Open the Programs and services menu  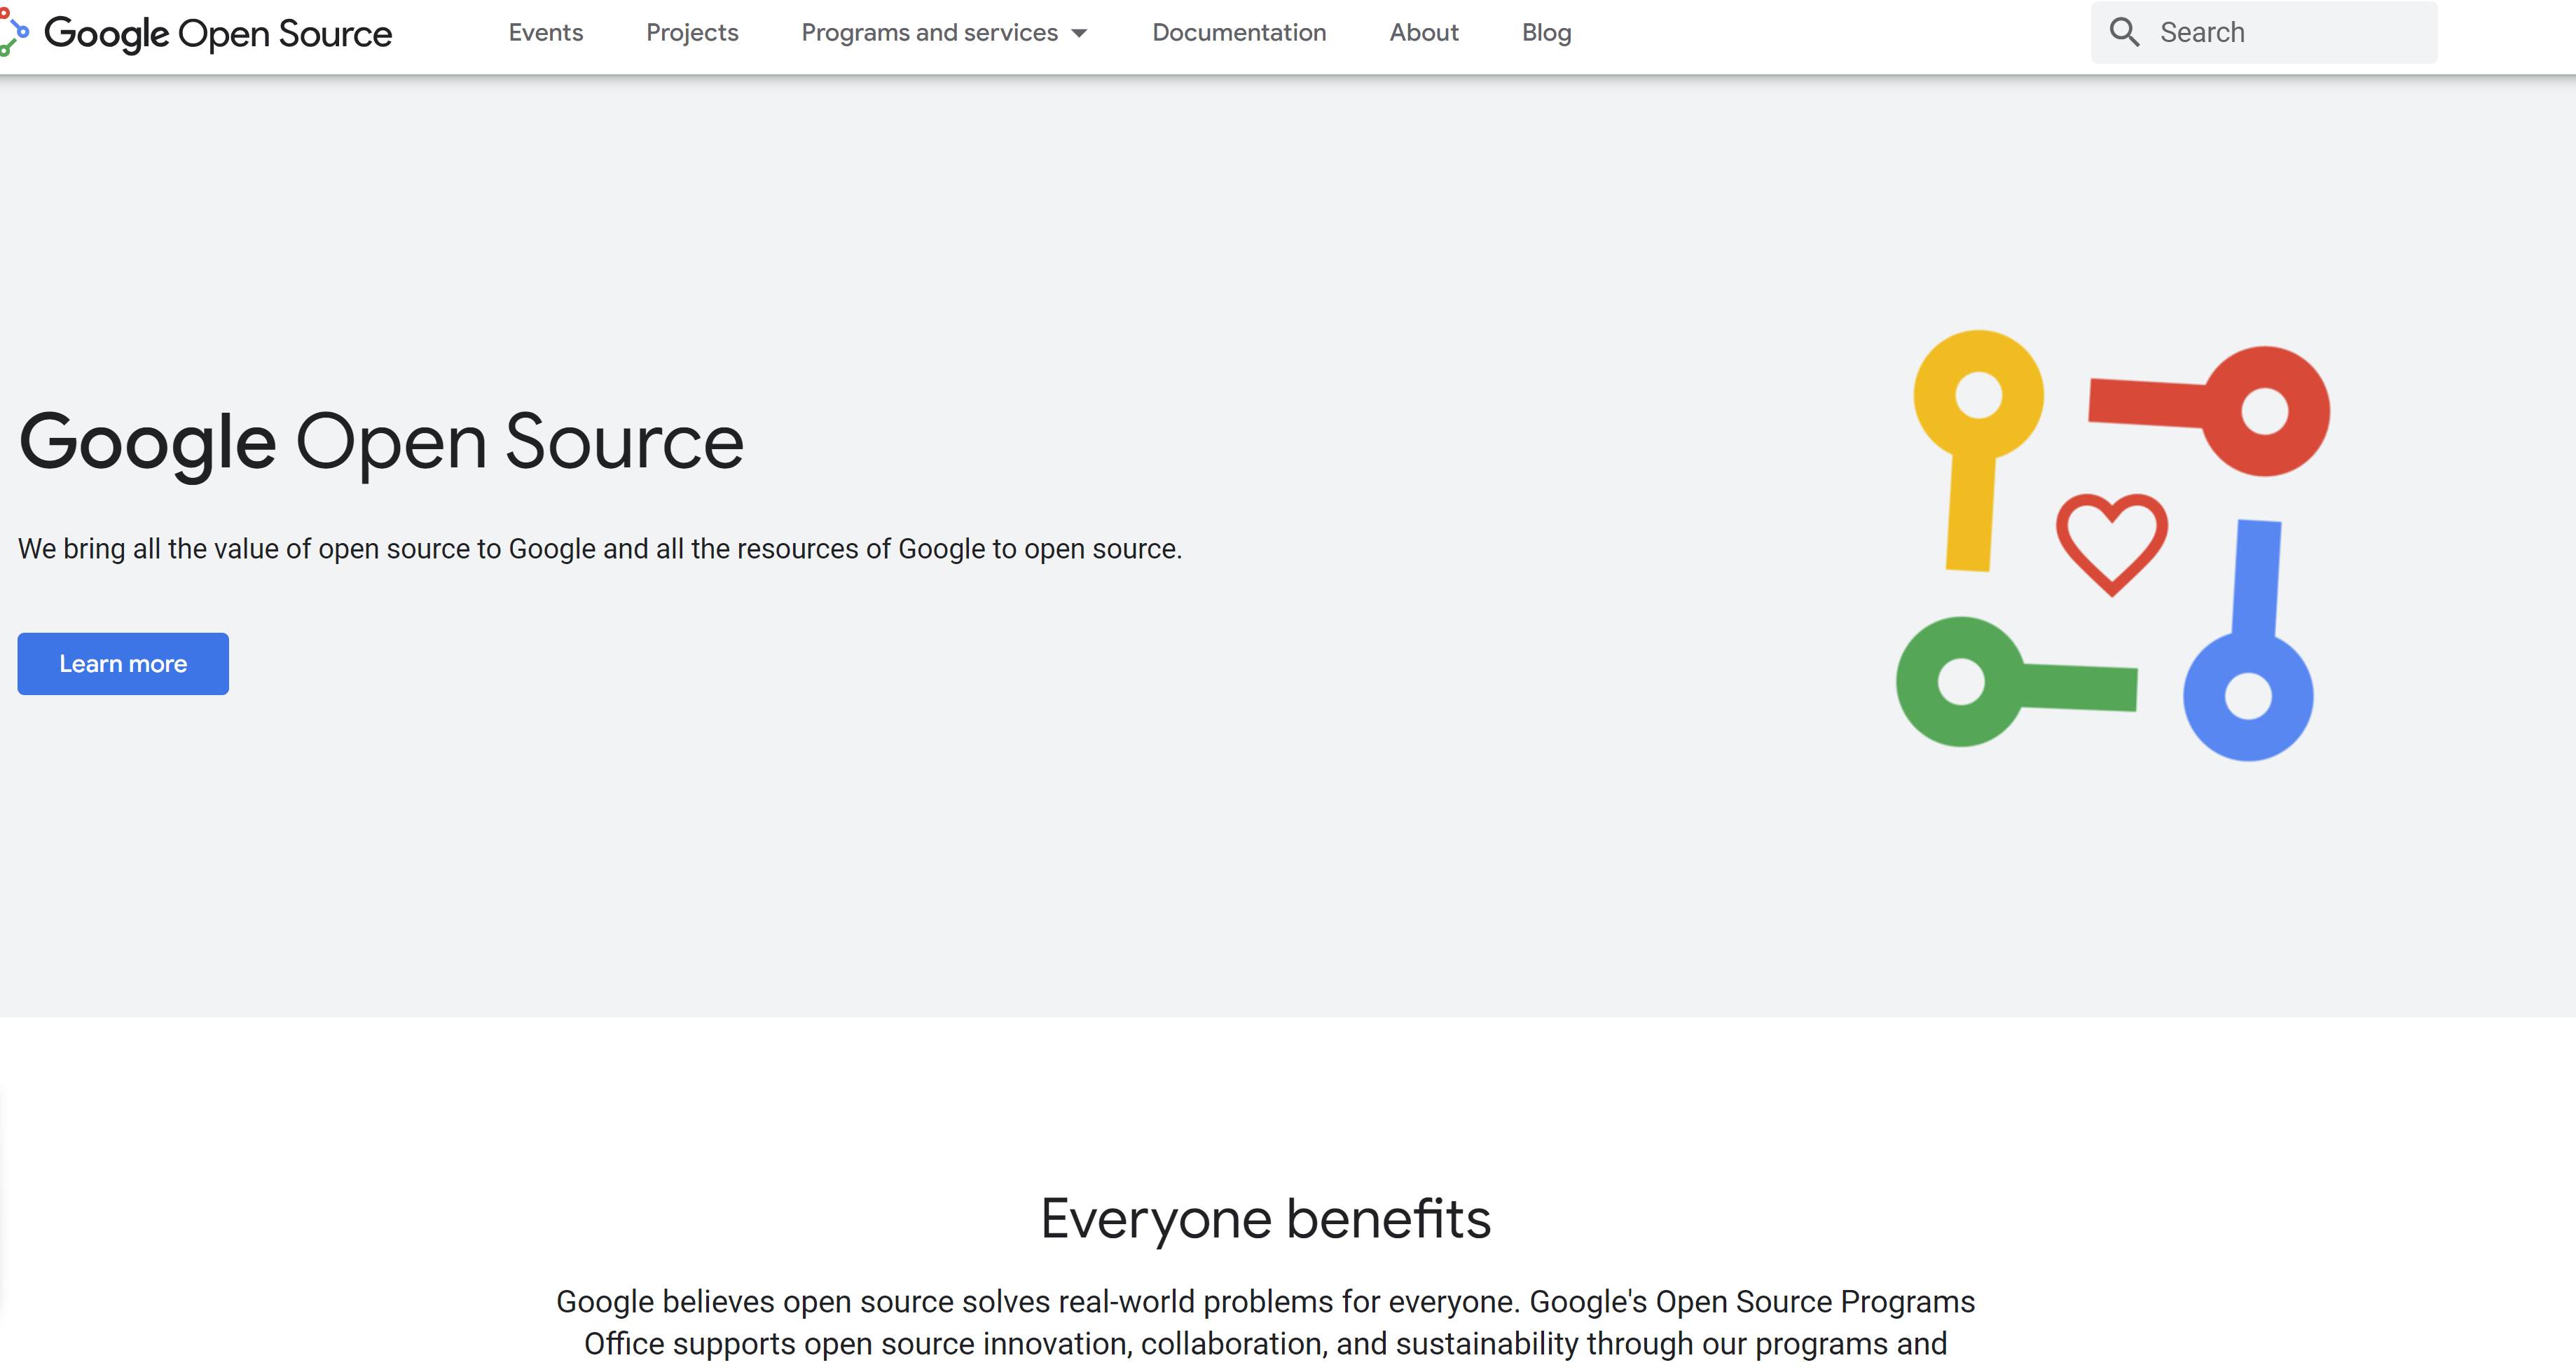929,33
